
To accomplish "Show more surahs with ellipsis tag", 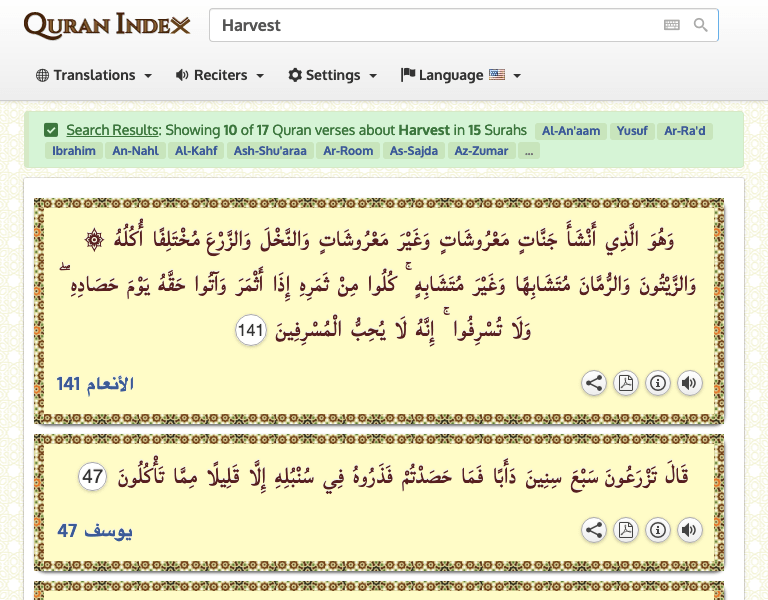I will (x=529, y=151).
